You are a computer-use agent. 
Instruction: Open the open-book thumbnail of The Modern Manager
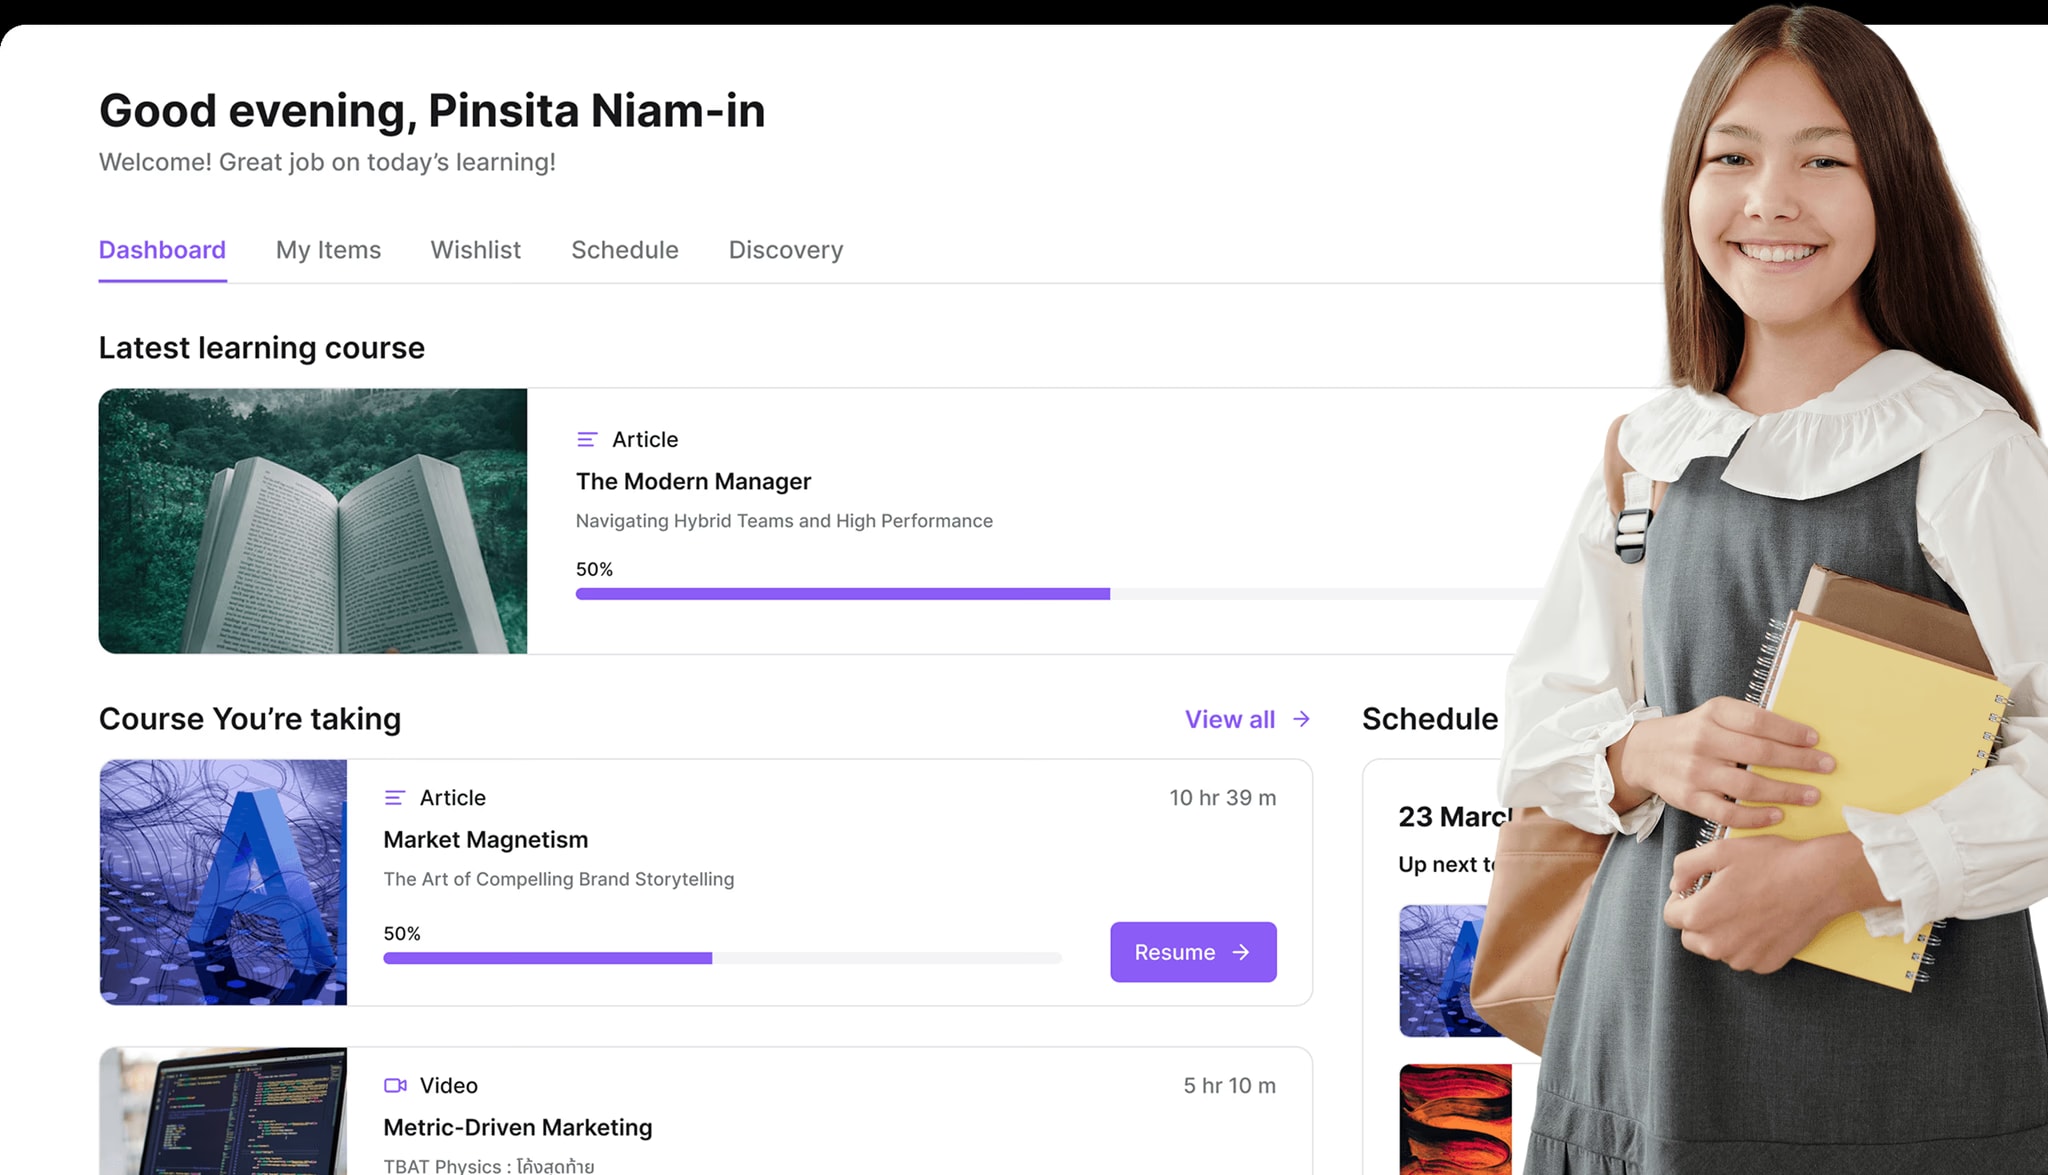(313, 521)
